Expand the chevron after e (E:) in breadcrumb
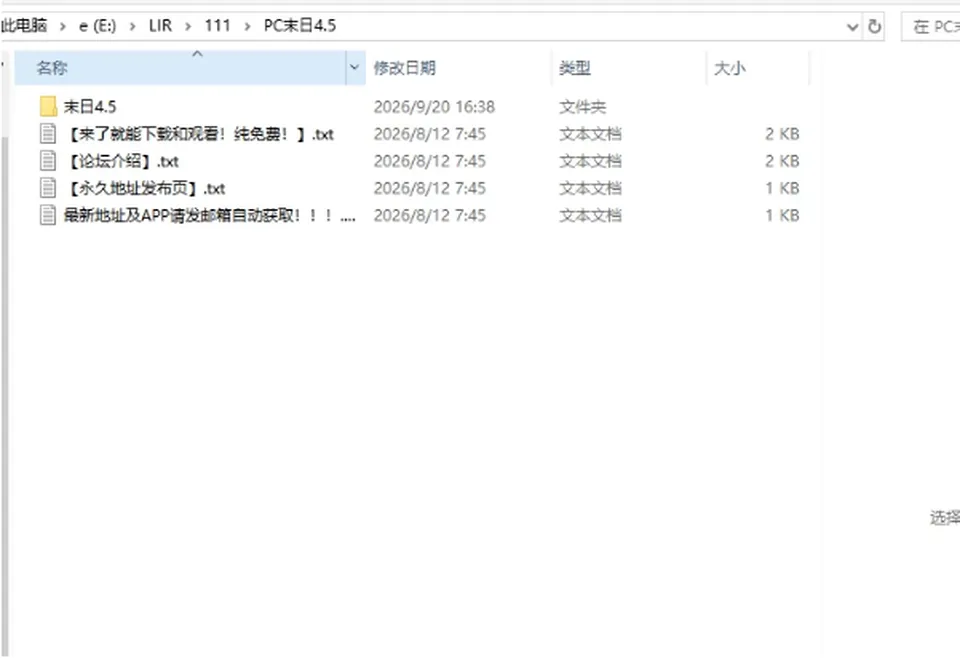The width and height of the screenshot is (960, 658). (132, 26)
